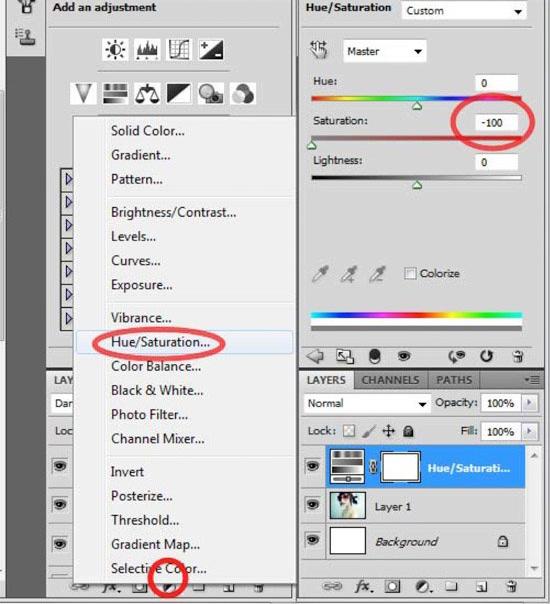The image size is (550, 604).
Task: Hide the Layer 1 layer visibility eye
Action: (x=312, y=504)
